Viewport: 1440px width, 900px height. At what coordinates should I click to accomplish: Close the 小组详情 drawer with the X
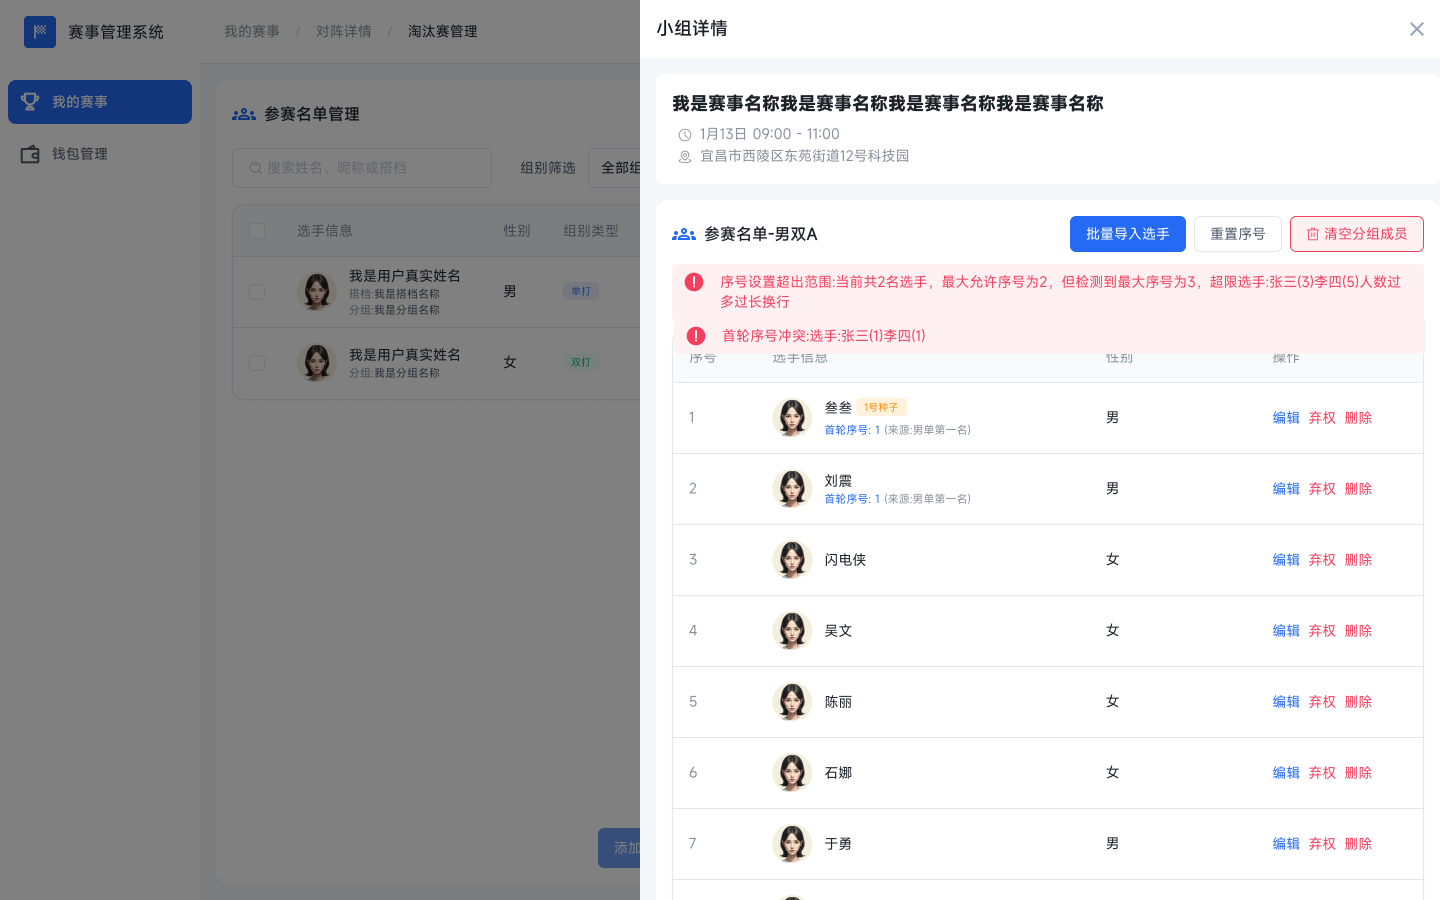tap(1416, 29)
